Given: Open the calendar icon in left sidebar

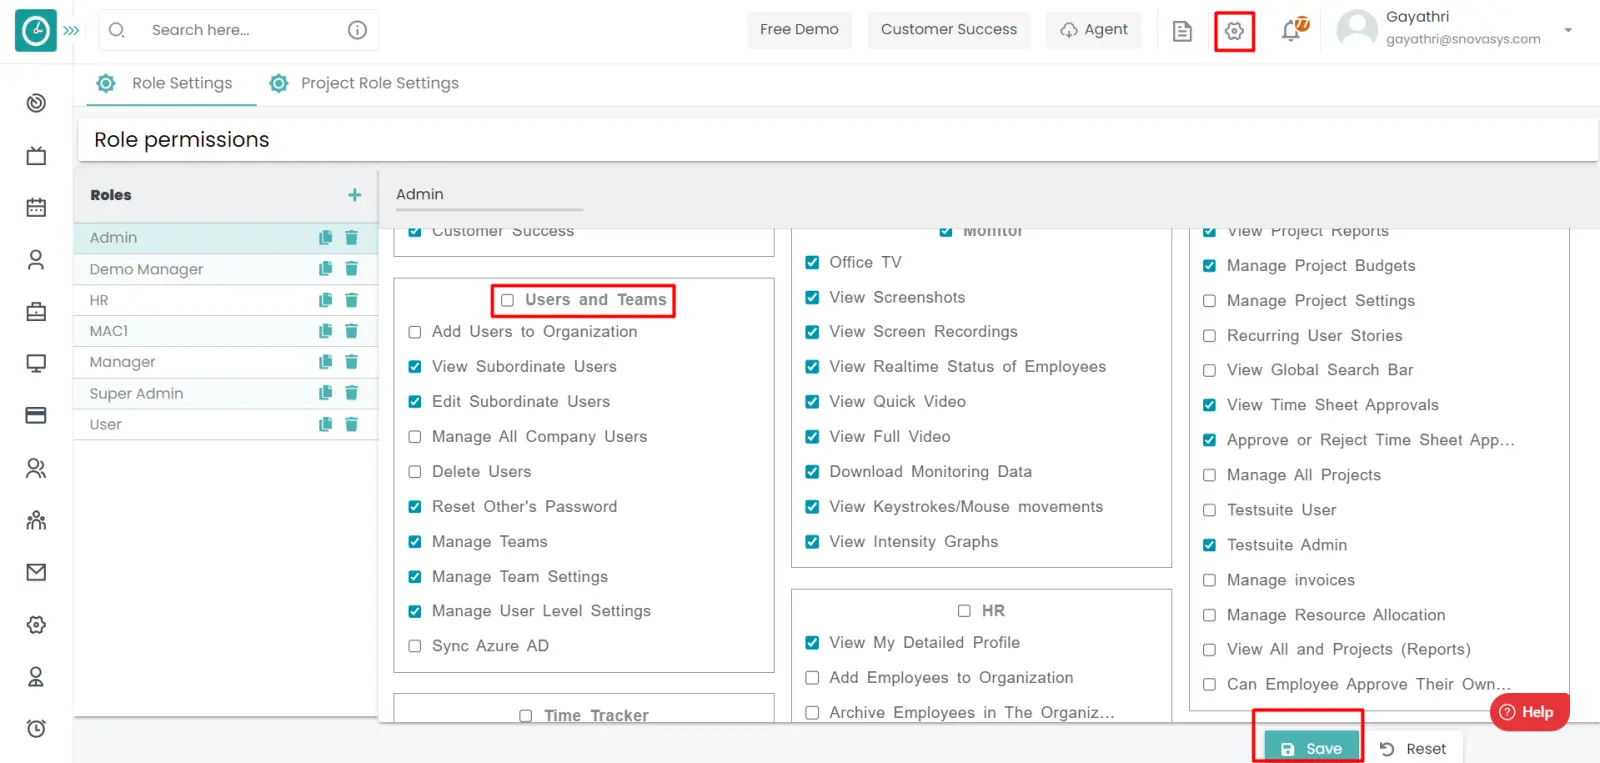Looking at the screenshot, I should click(36, 207).
